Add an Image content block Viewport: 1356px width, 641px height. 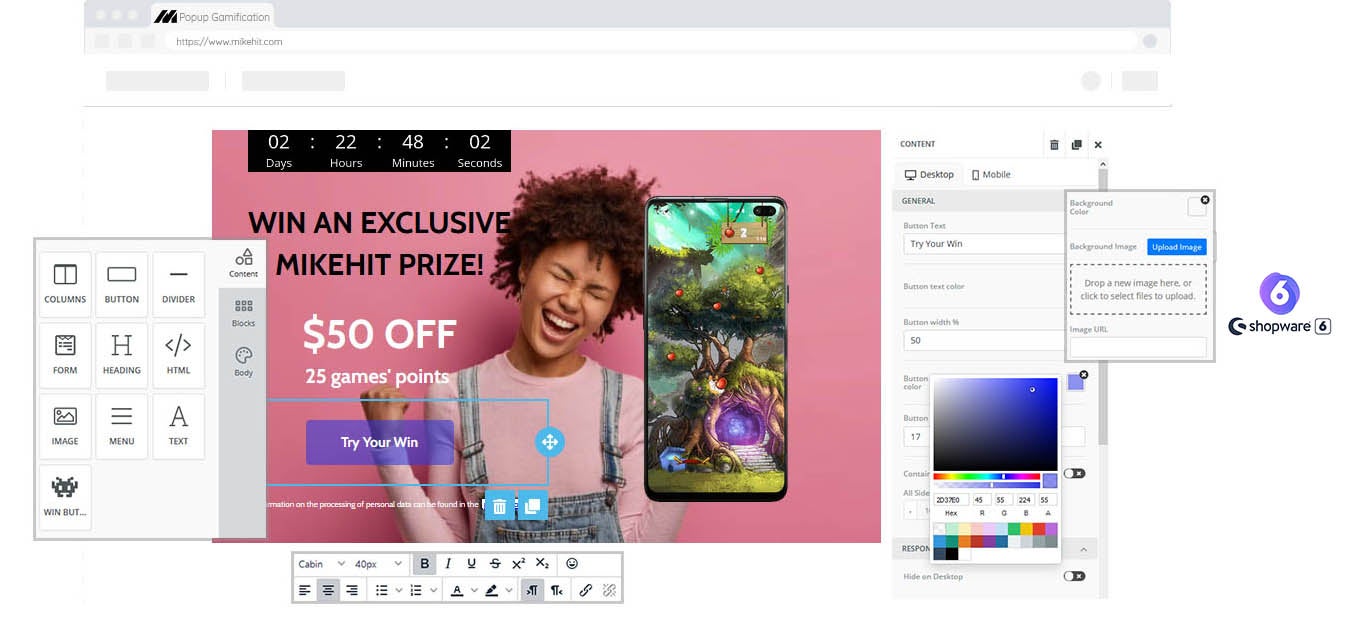pos(65,427)
